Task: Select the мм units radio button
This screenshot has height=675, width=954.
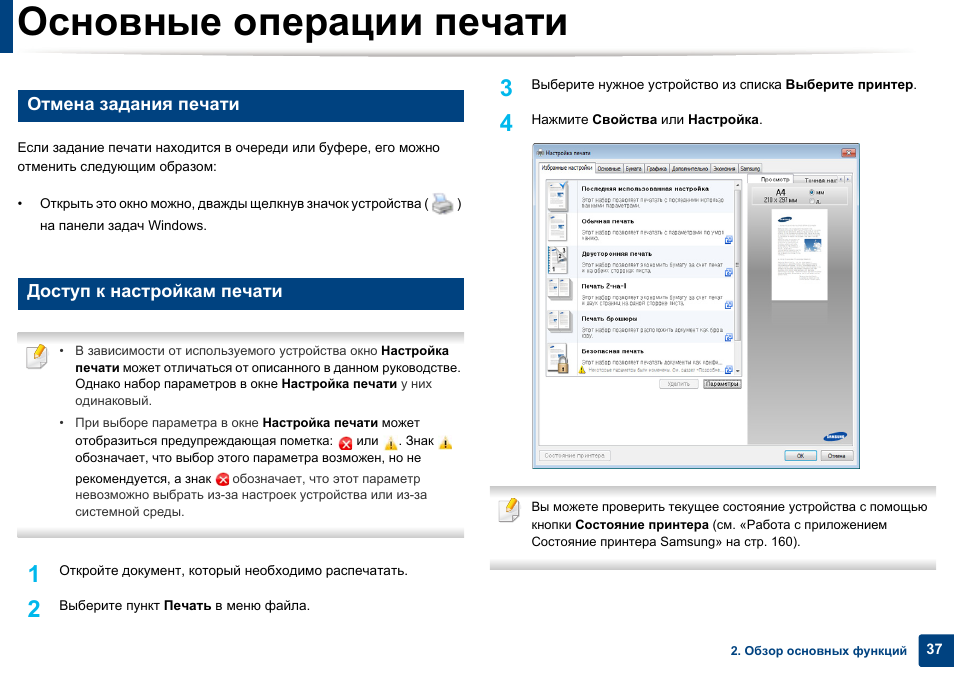Action: tap(812, 192)
